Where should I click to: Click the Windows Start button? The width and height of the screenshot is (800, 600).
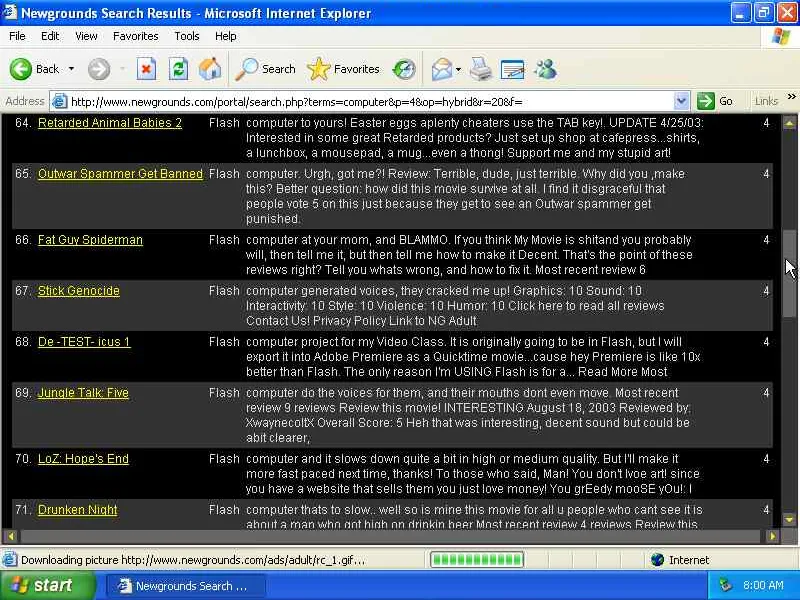pos(48,585)
